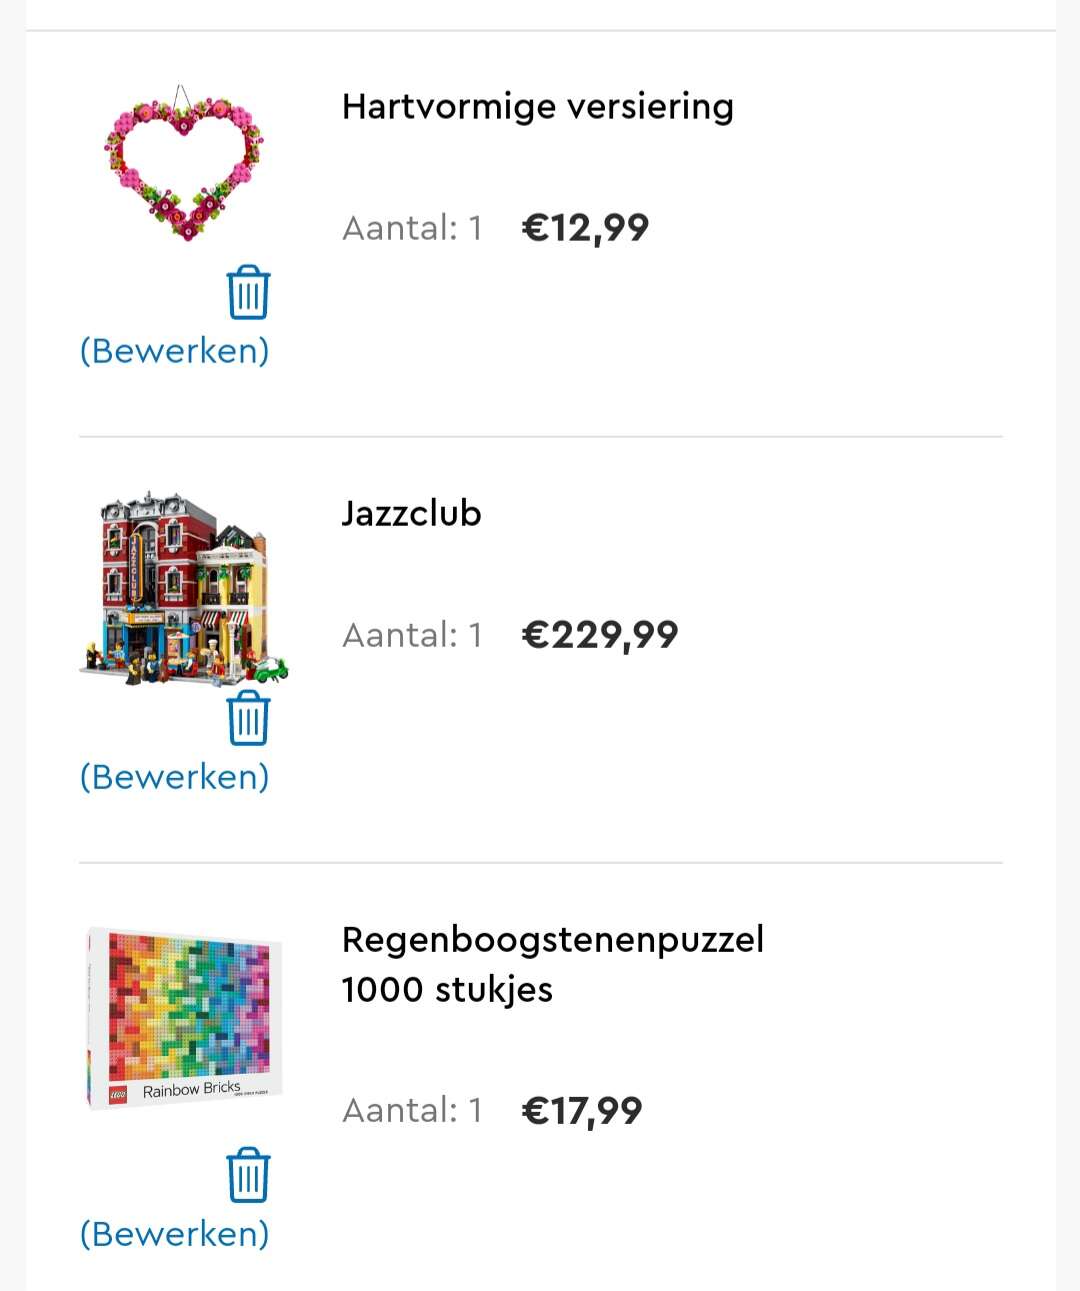Edit the Hartvormige versiering item via Bewerken
The width and height of the screenshot is (1080, 1291).
tap(175, 351)
